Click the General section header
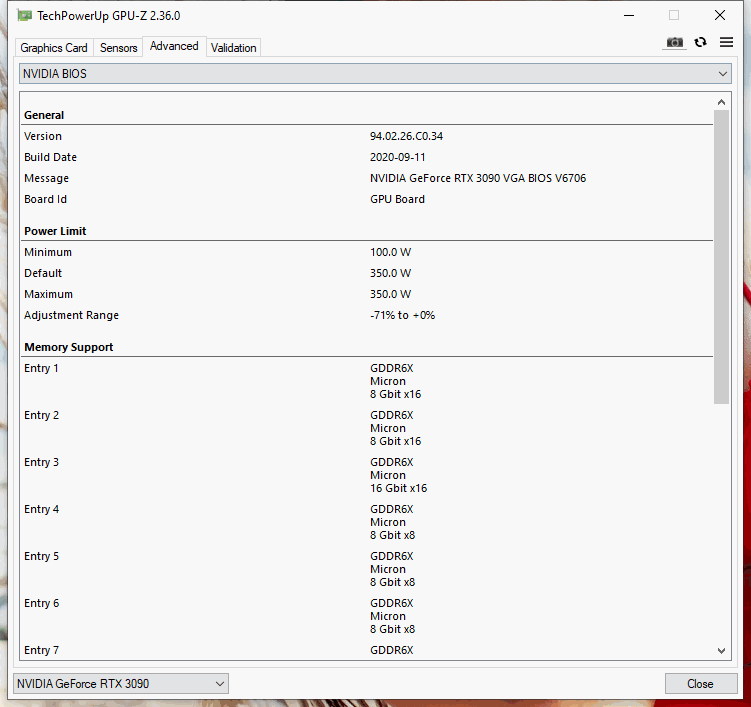Image resolution: width=751 pixels, height=707 pixels. coord(44,115)
